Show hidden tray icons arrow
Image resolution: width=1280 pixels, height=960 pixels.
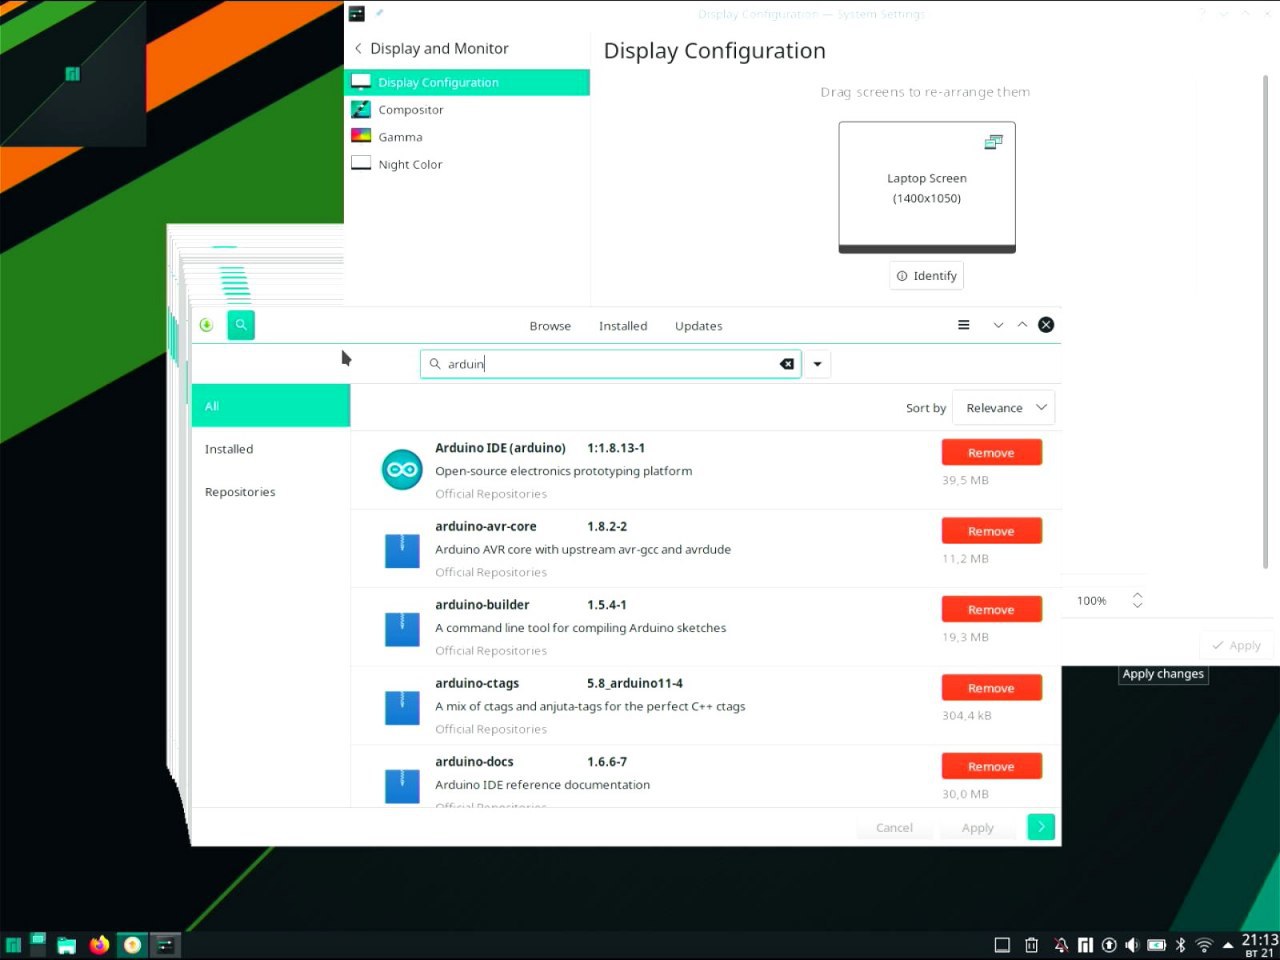coord(1228,945)
